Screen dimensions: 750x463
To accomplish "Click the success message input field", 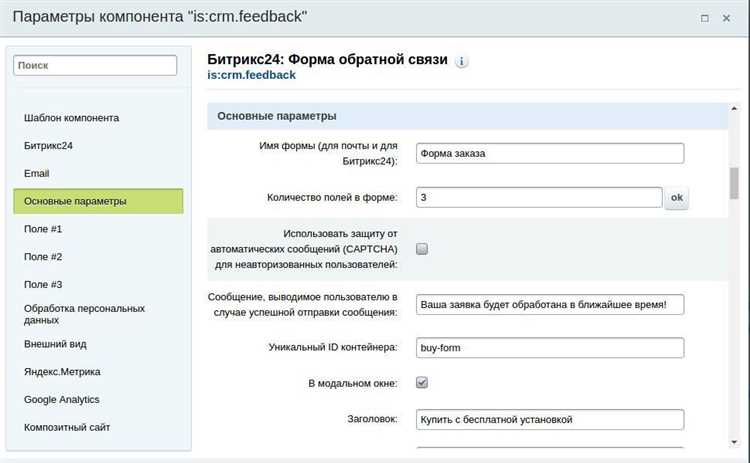I will coord(550,305).
